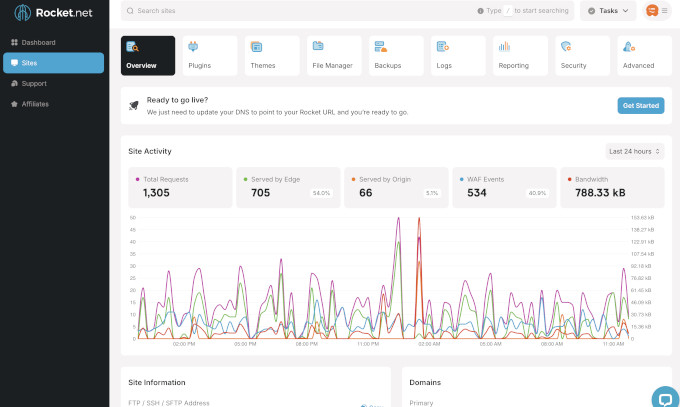Click the Advanced flask icon
The height and width of the screenshot is (407, 680).
[x=629, y=46]
